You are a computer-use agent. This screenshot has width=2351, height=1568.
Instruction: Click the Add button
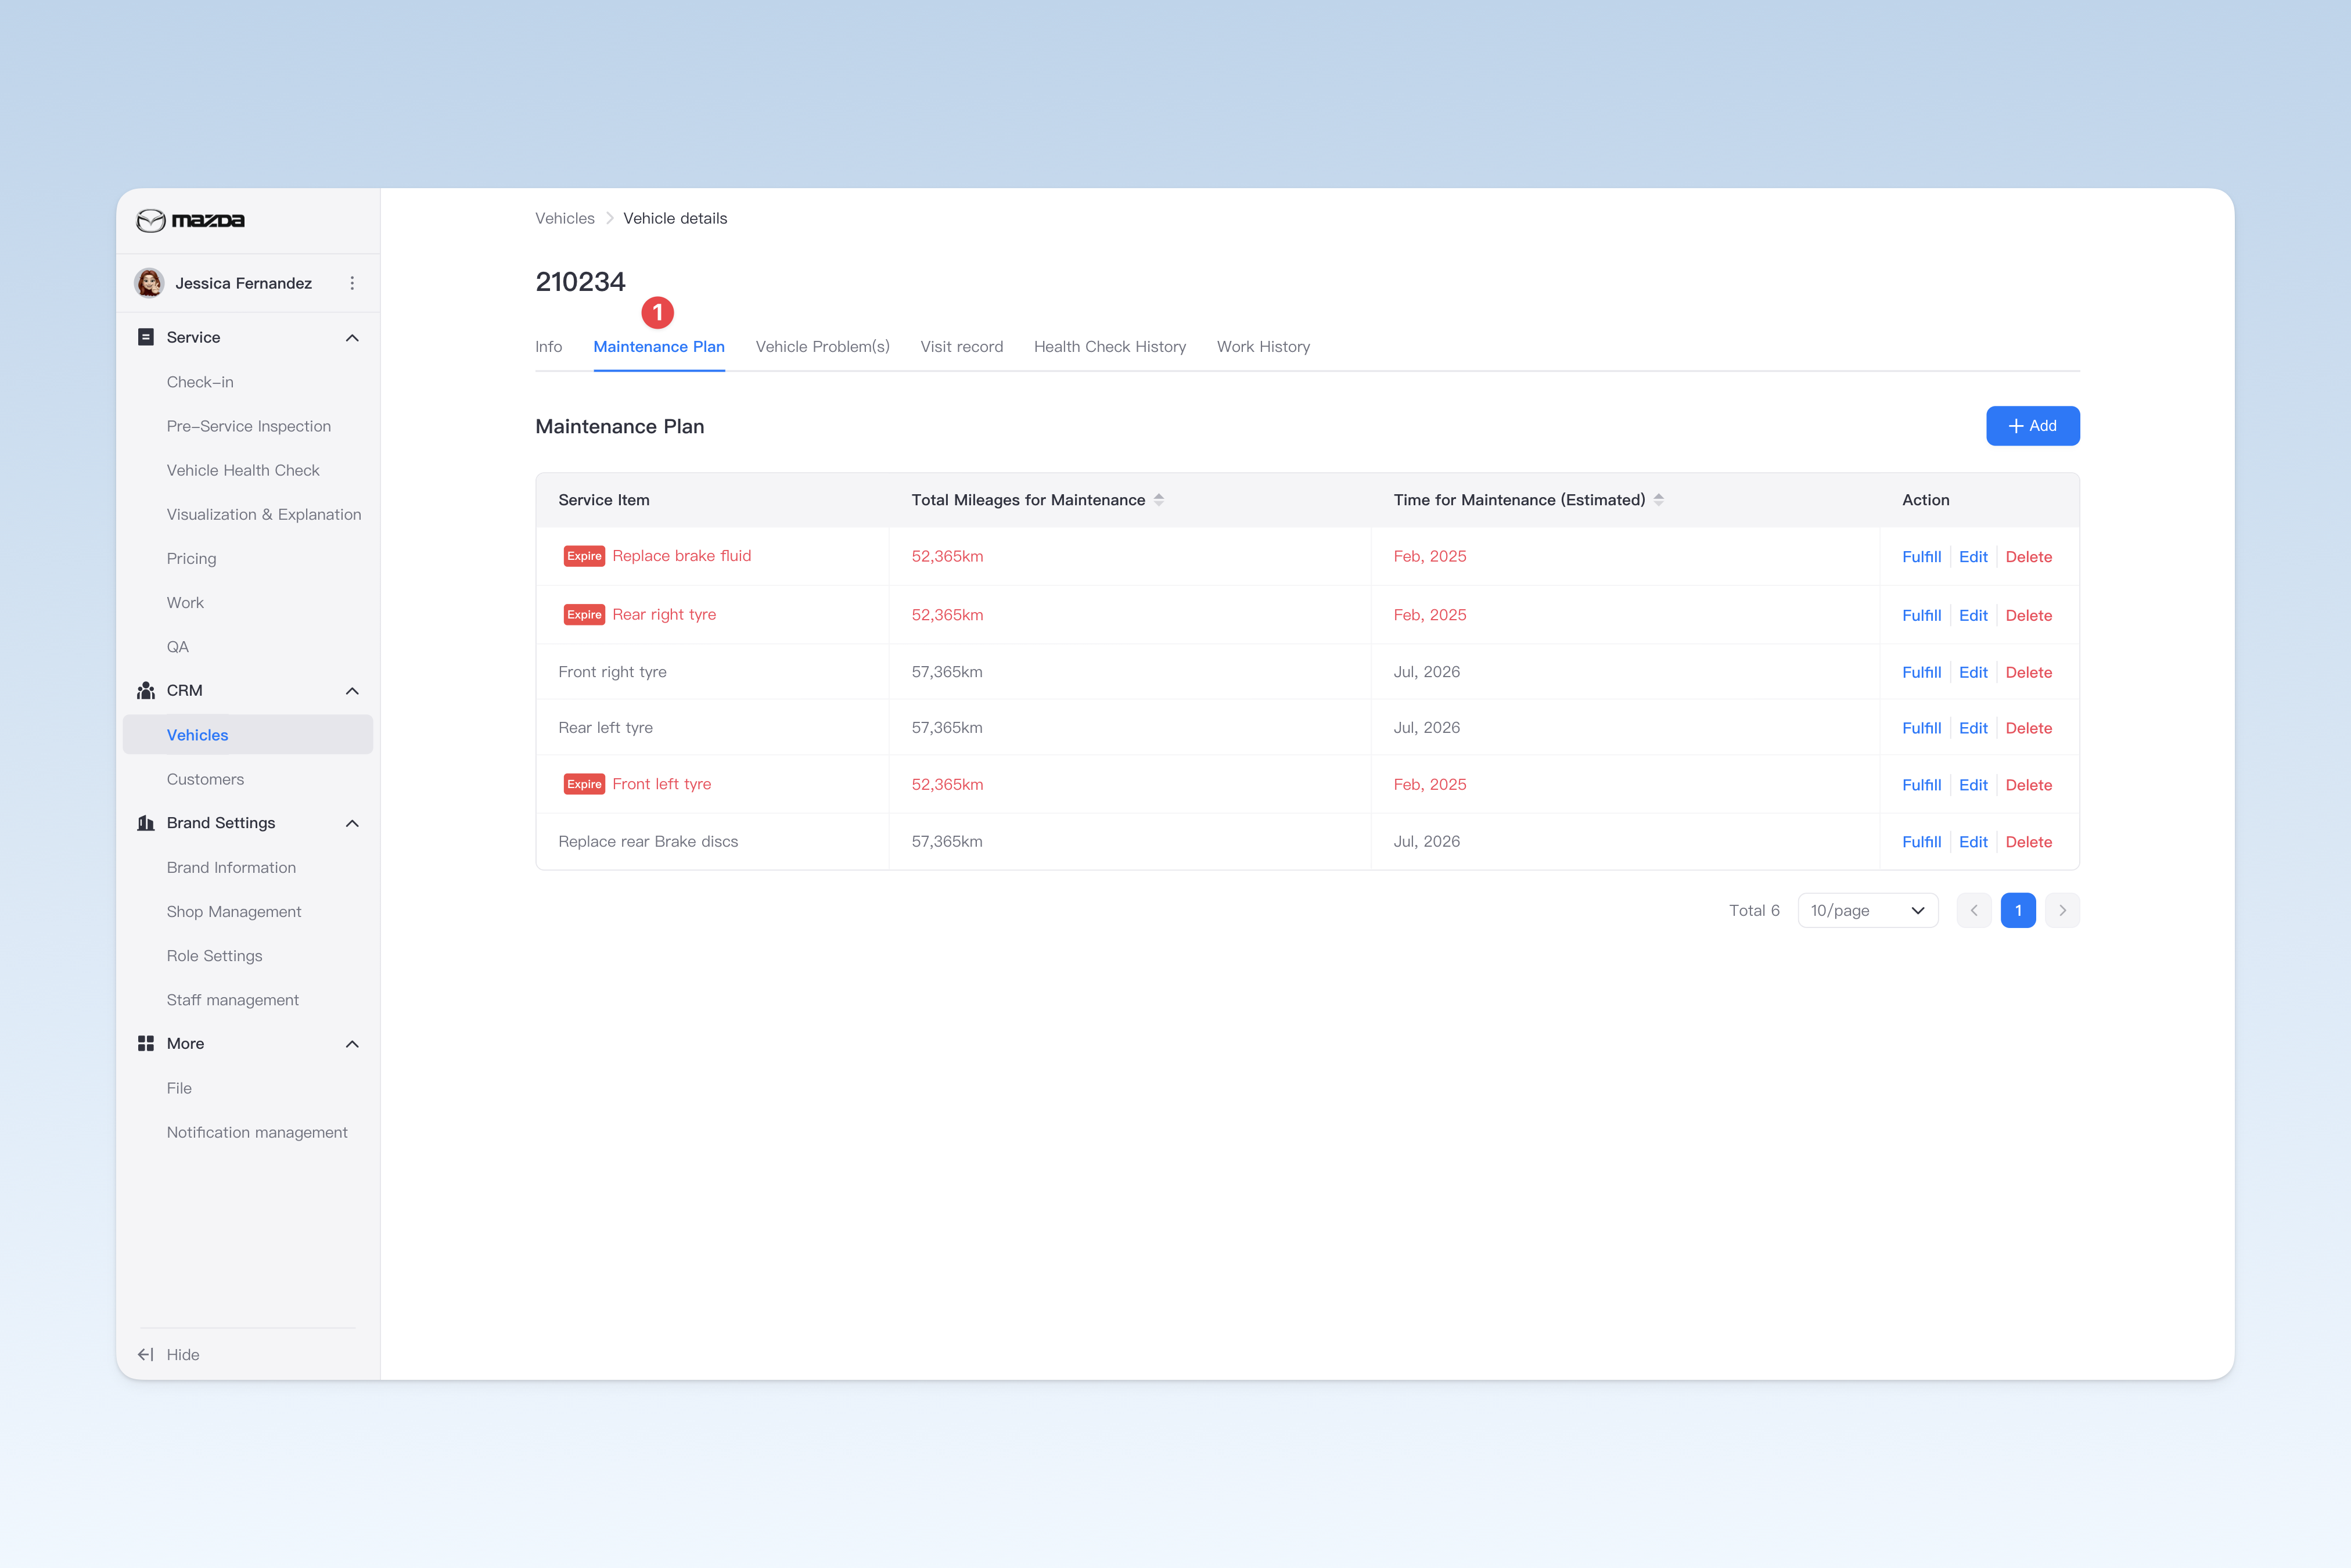2032,426
